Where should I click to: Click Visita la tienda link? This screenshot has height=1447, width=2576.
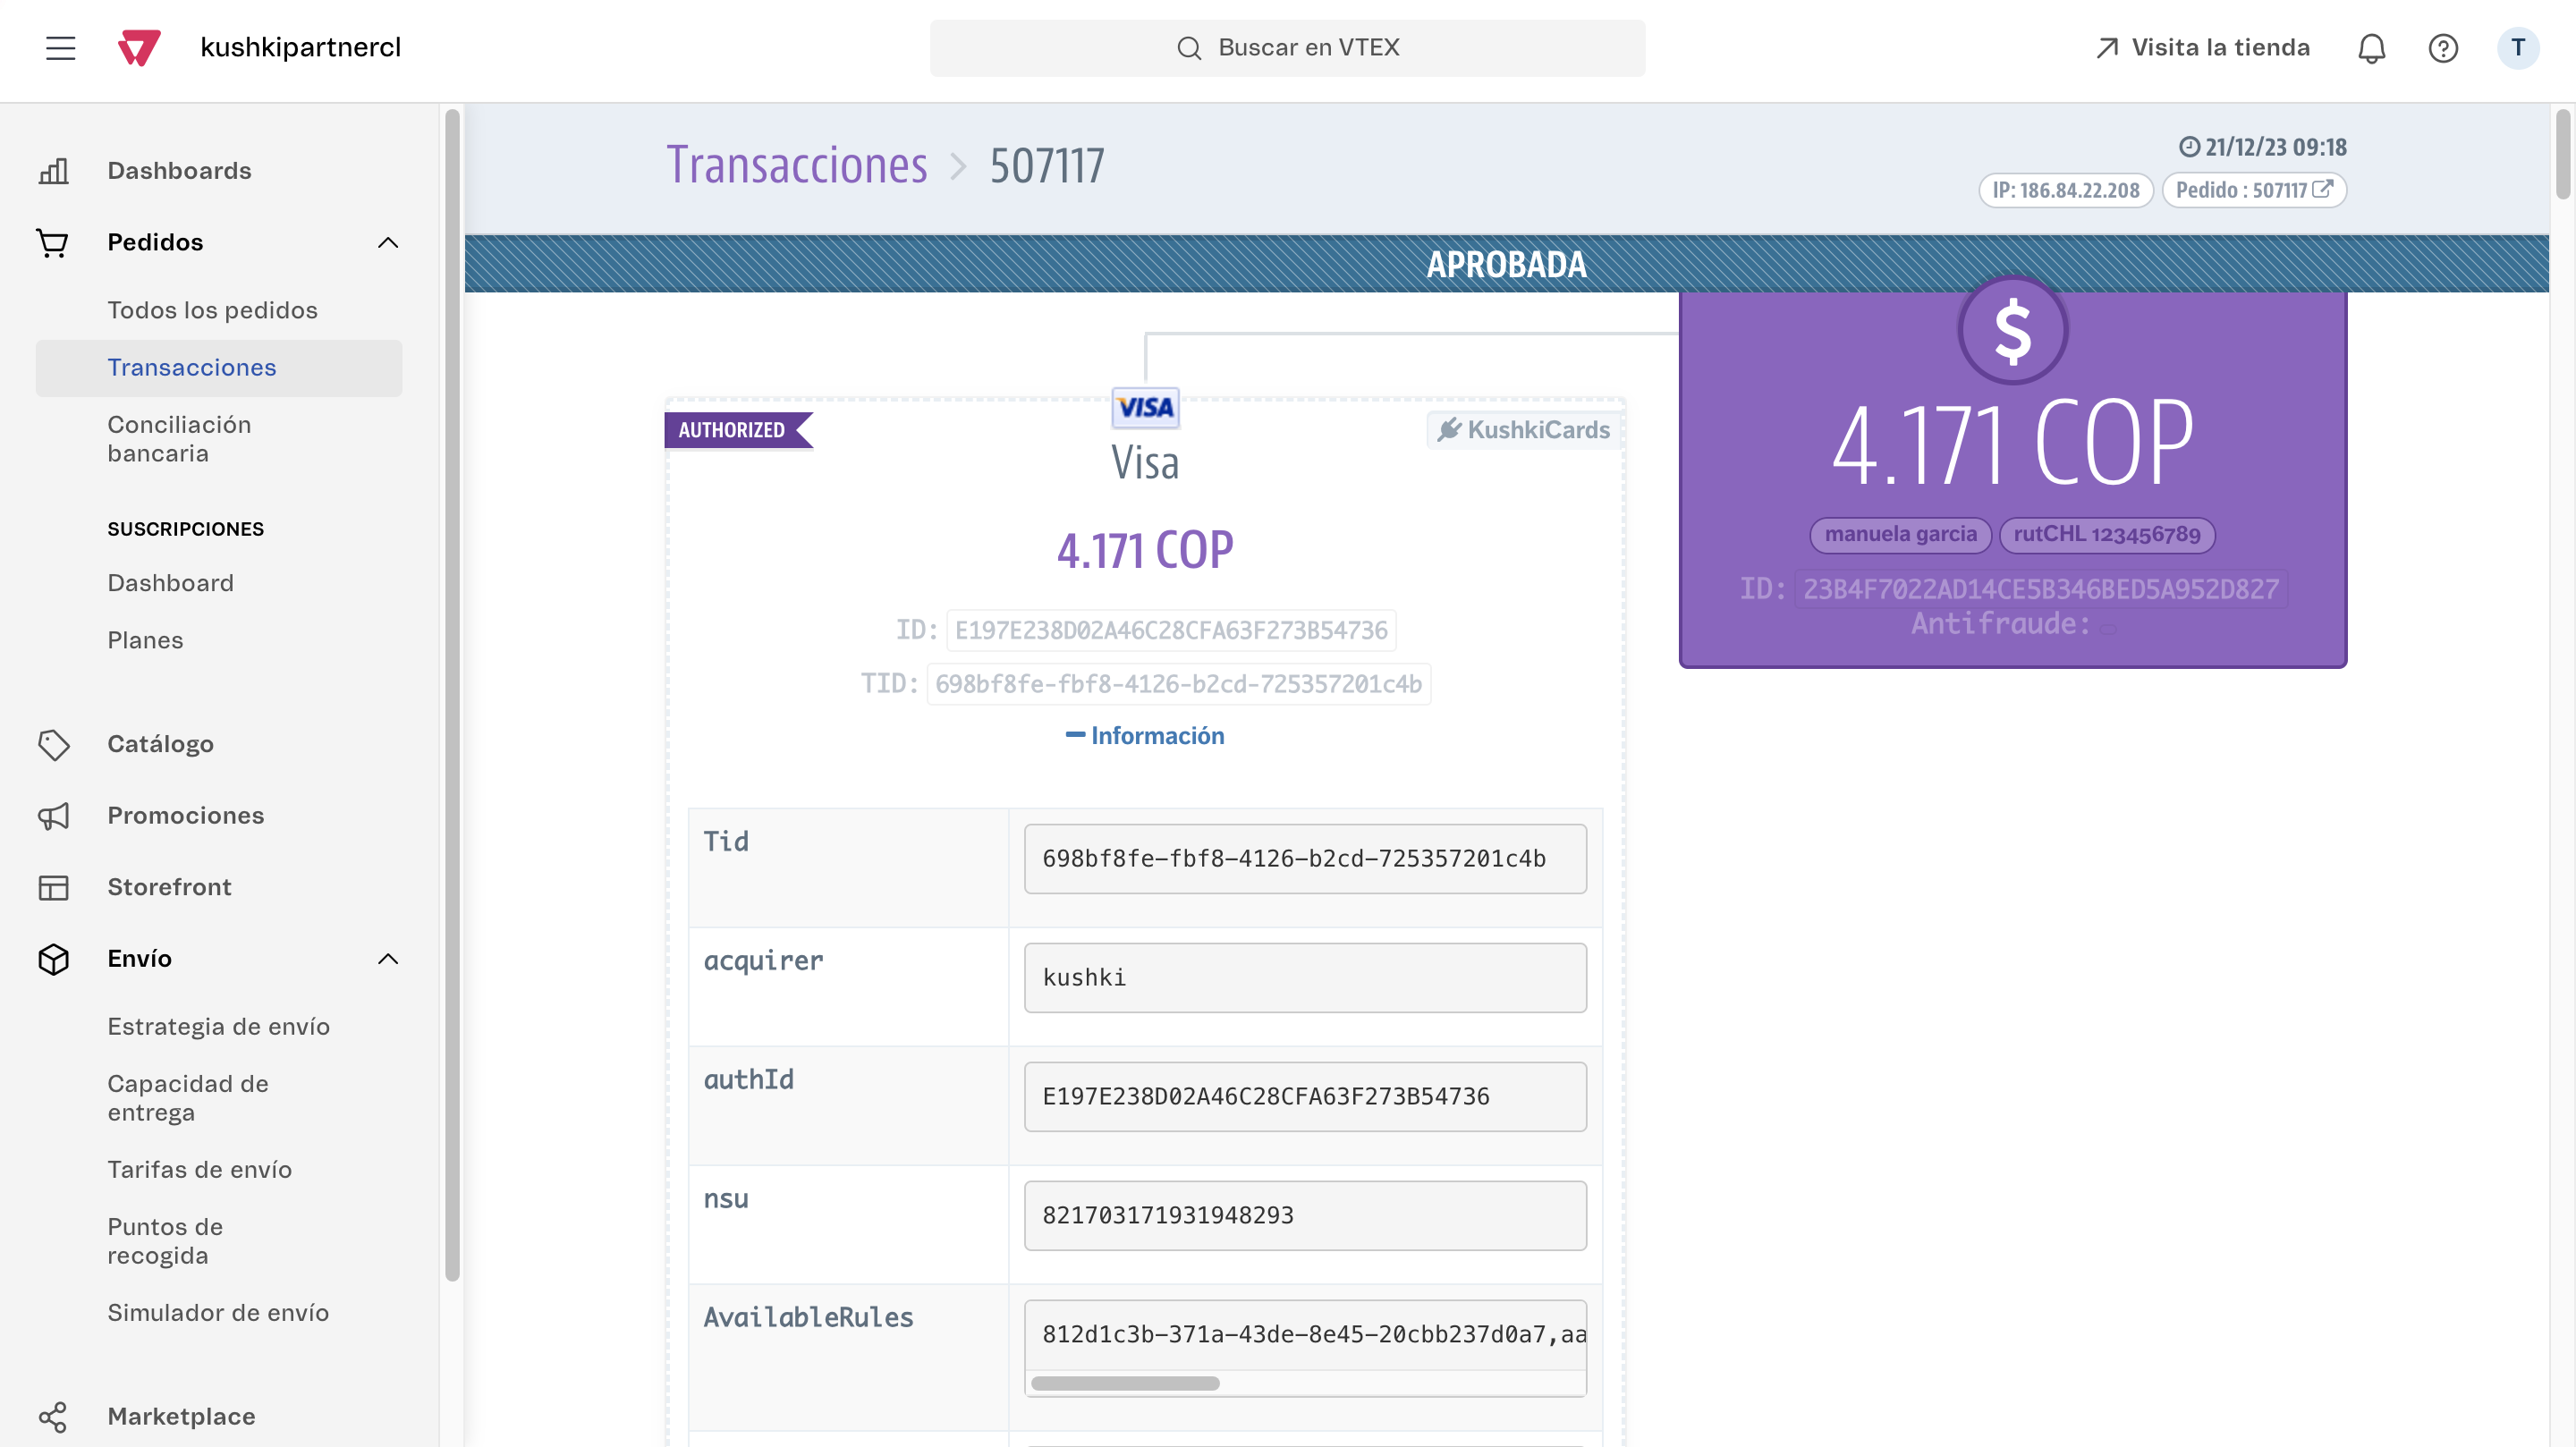[x=2201, y=48]
